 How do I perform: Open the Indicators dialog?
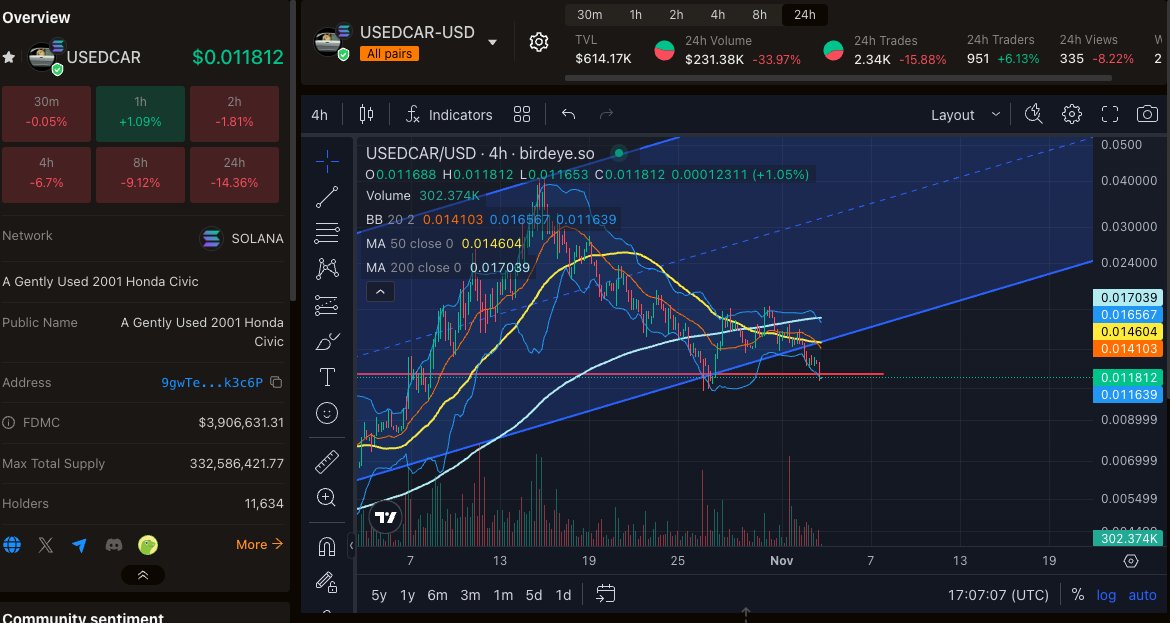[449, 114]
